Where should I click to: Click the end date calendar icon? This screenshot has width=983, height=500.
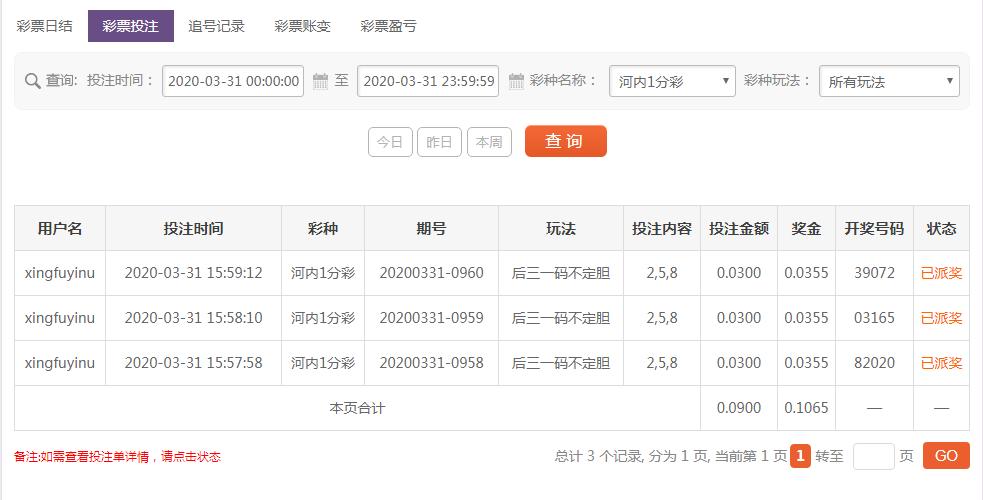coord(516,81)
